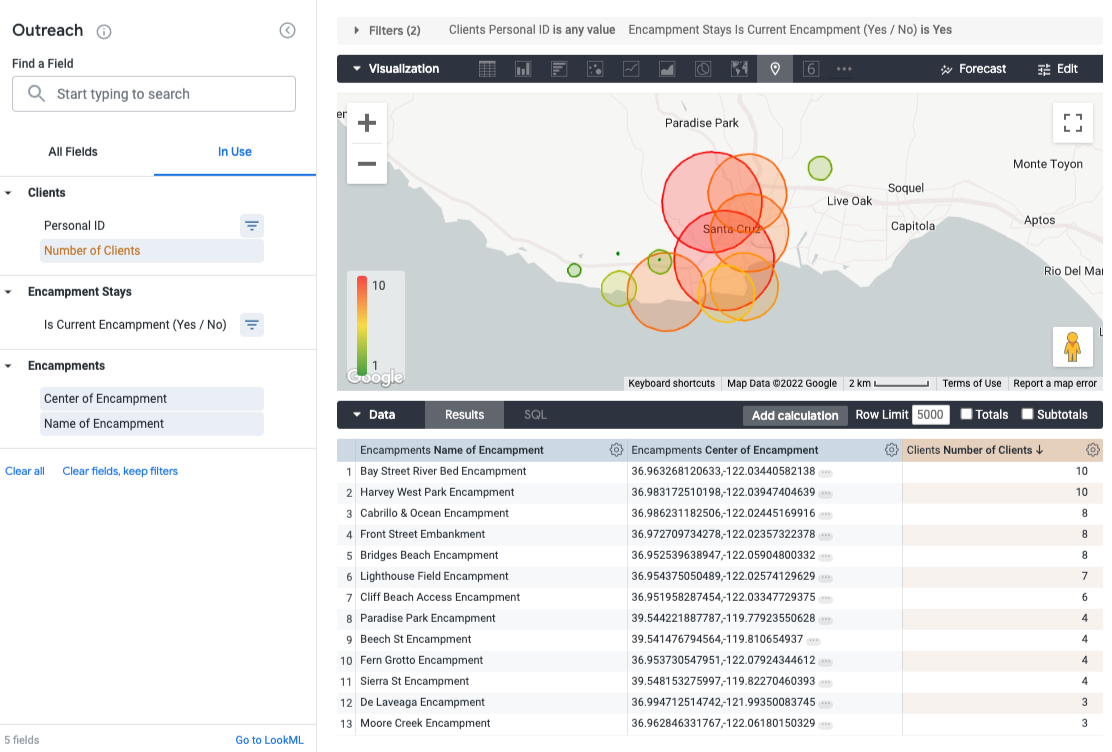Select the line chart visualization

click(x=631, y=69)
